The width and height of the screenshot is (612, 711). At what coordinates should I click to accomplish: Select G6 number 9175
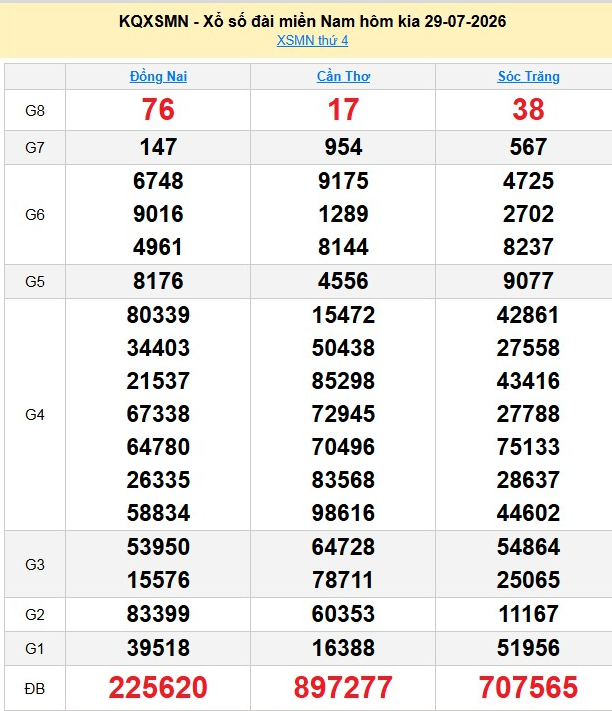(343, 181)
